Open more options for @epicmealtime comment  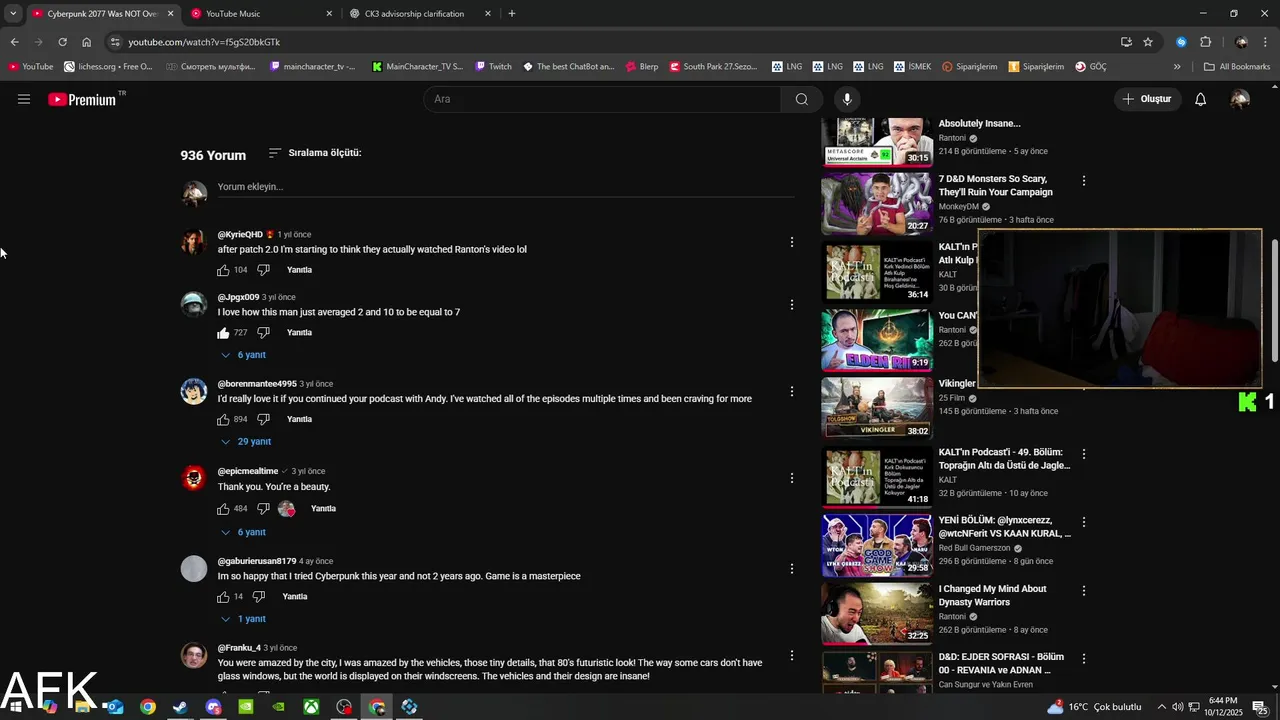(792, 478)
